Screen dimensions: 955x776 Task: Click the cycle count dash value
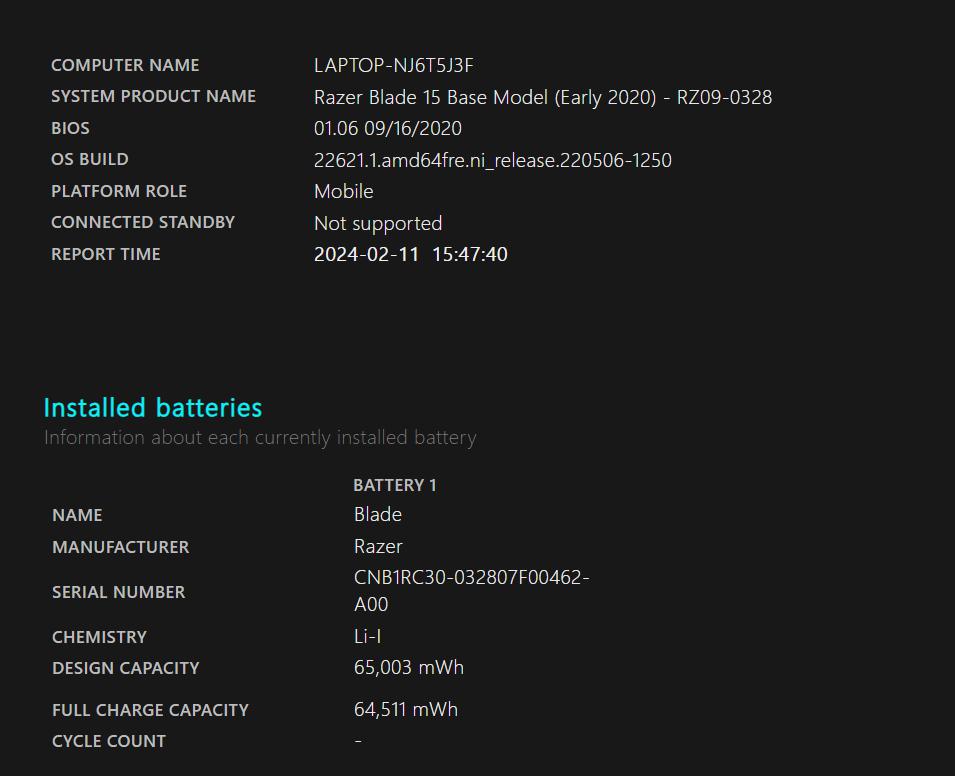coord(358,741)
